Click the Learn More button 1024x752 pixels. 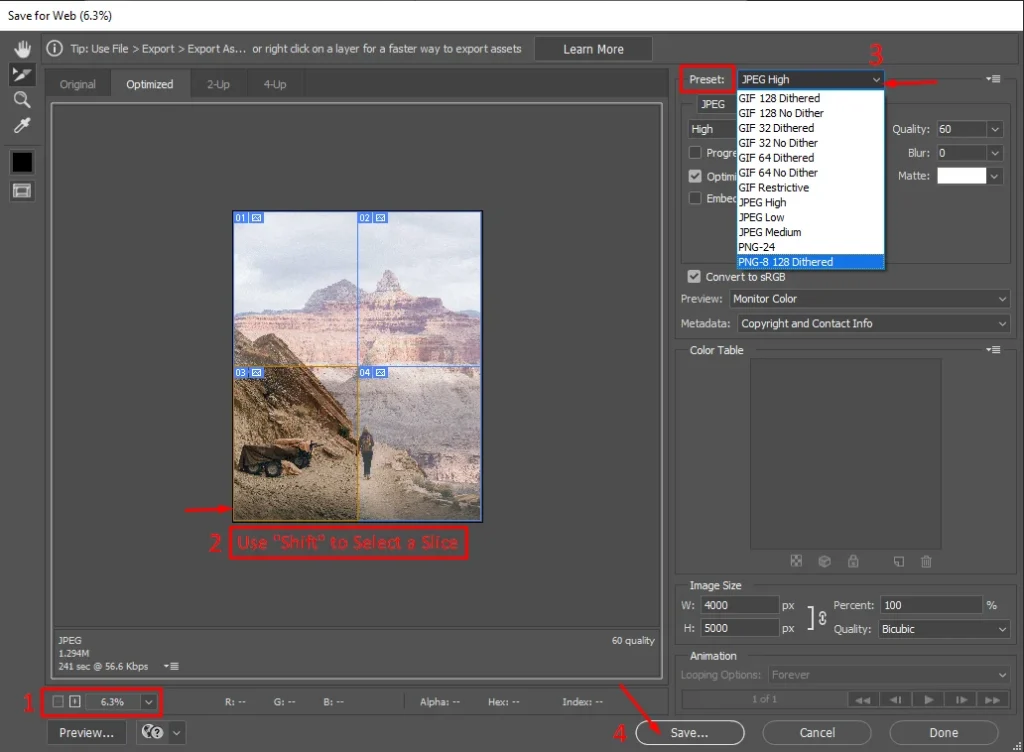point(593,49)
